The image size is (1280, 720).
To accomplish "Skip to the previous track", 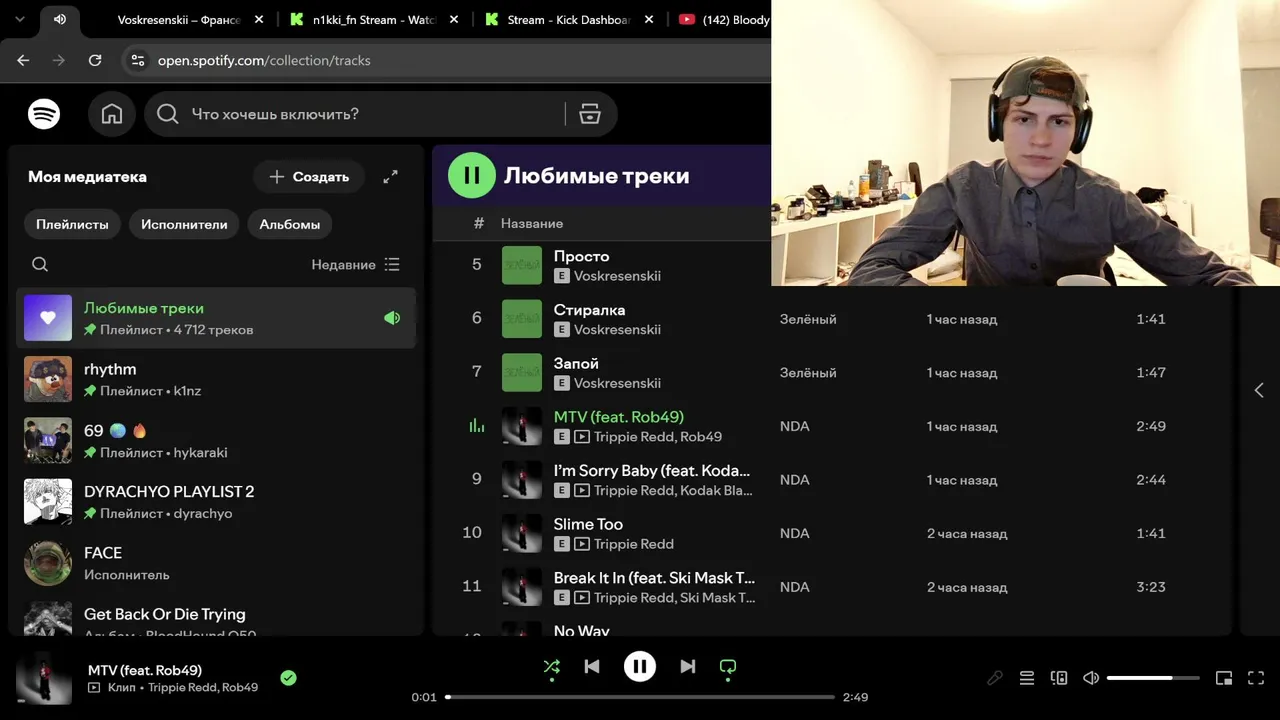I will pyautogui.click(x=592, y=666).
